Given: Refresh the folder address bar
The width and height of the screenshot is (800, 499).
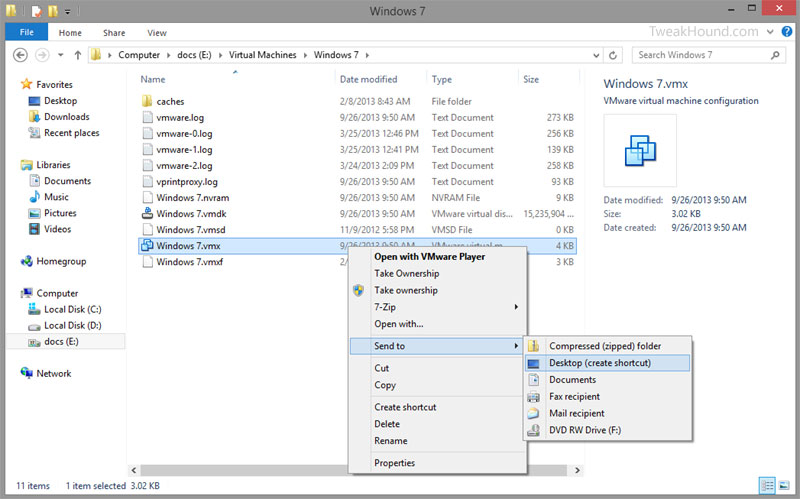Looking at the screenshot, I should point(613,55).
